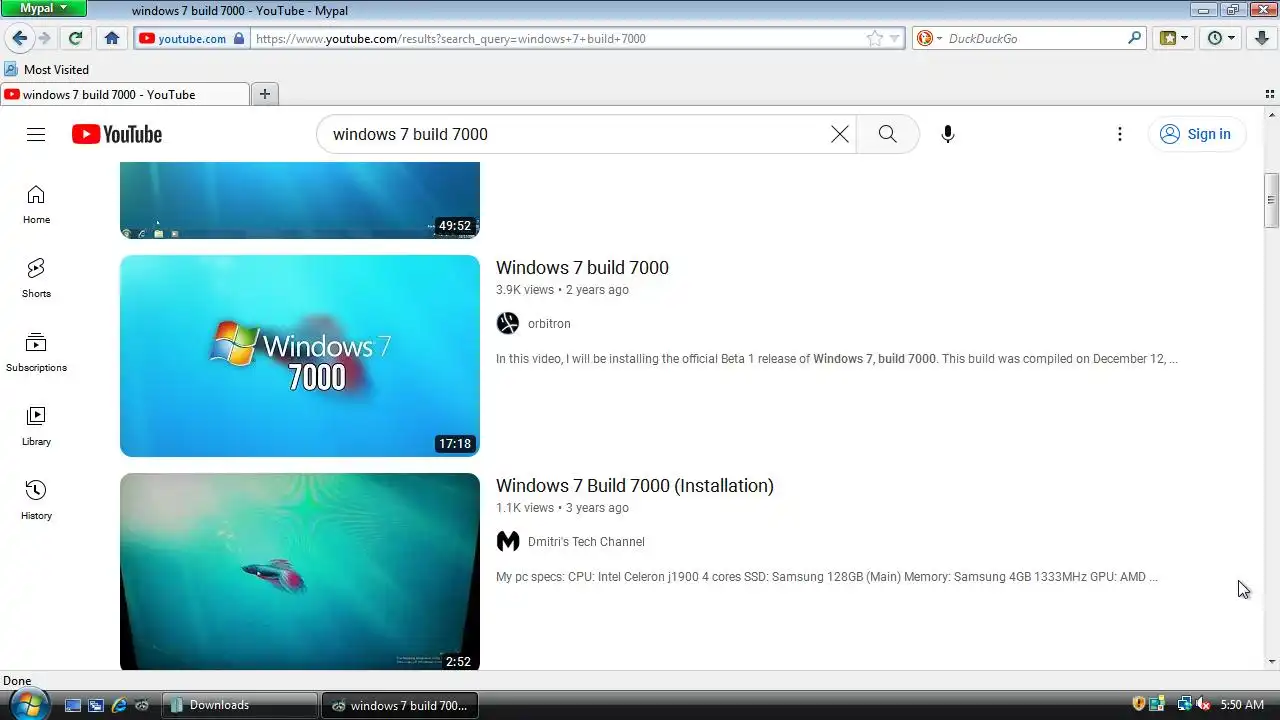
Task: Click Dmitri's Tech Channel avatar
Action: point(508,541)
